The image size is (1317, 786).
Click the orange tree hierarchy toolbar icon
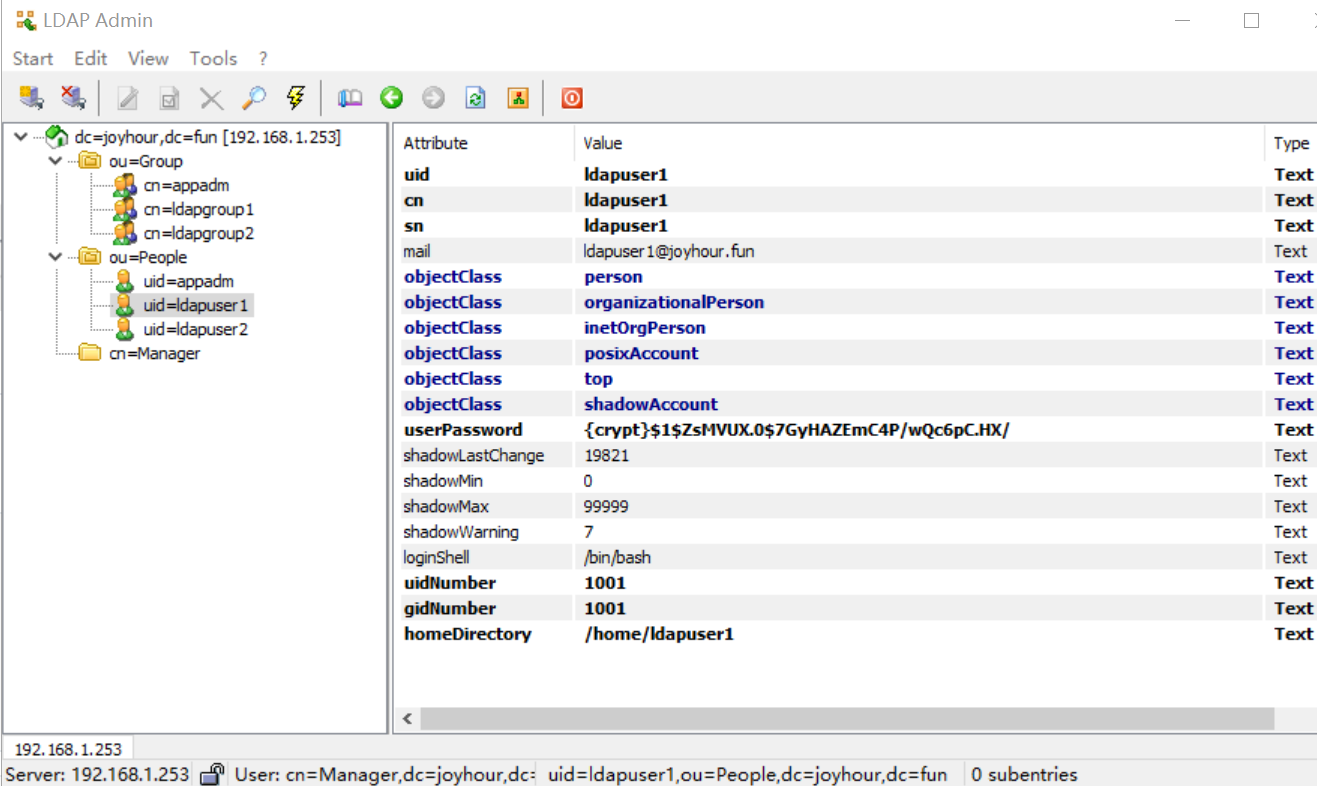[517, 98]
